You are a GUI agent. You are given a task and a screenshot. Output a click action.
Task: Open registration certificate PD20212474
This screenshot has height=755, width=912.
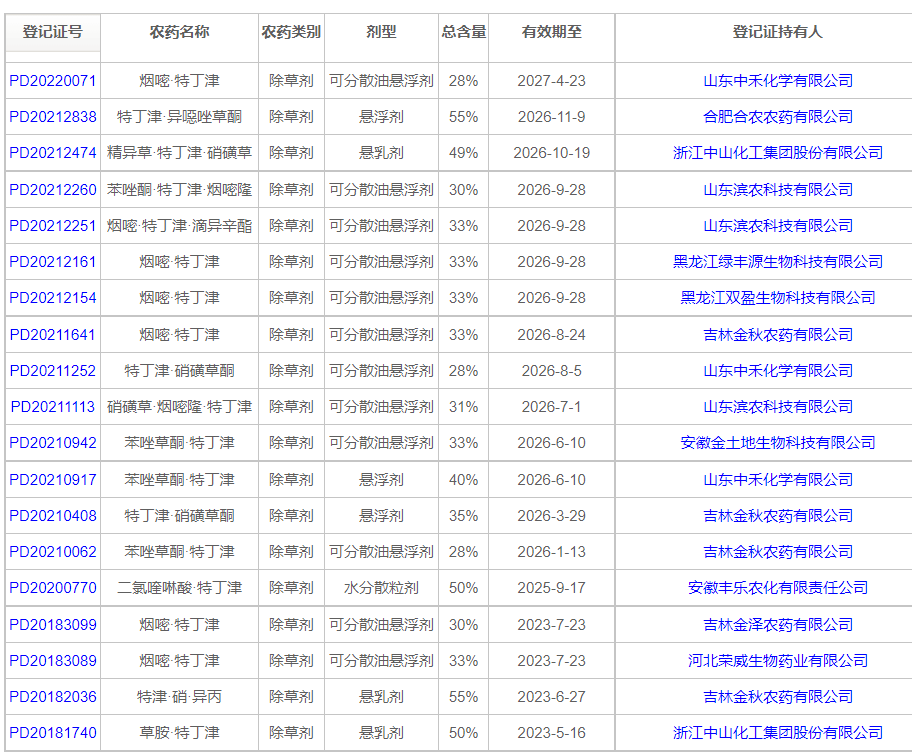pyautogui.click(x=51, y=153)
